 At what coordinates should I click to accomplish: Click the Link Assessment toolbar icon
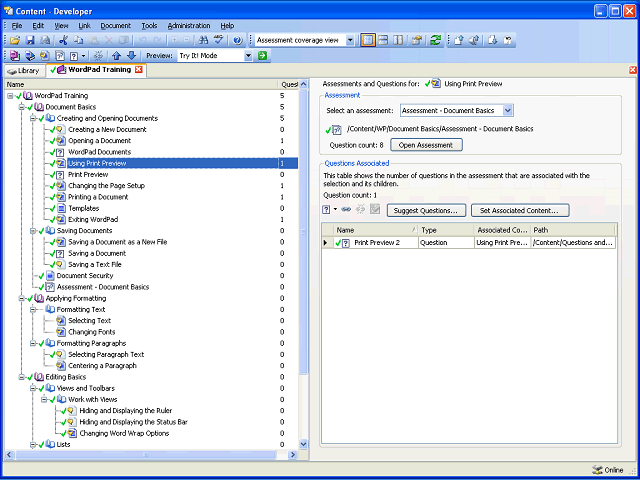pos(60,56)
